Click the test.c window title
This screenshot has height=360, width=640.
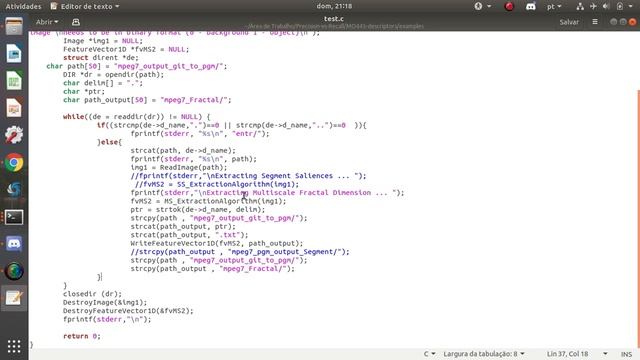click(x=334, y=19)
